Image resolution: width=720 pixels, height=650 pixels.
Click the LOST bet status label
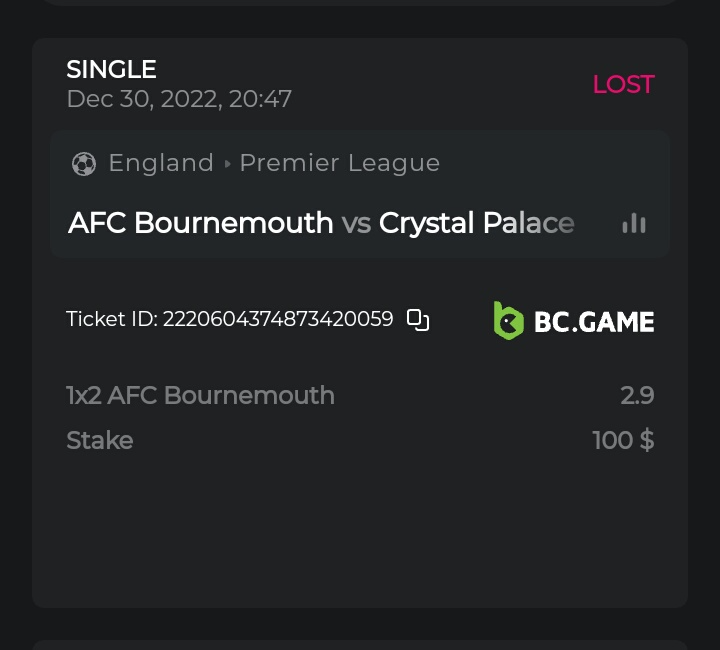[x=623, y=85]
